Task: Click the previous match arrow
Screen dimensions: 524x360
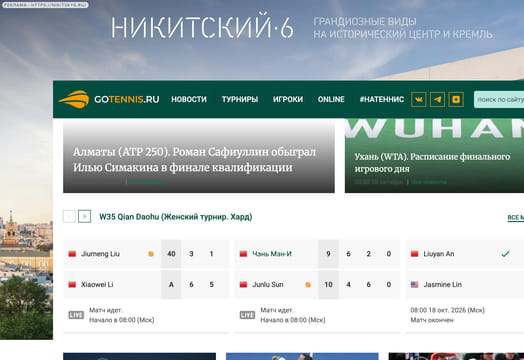Action: pos(69,216)
